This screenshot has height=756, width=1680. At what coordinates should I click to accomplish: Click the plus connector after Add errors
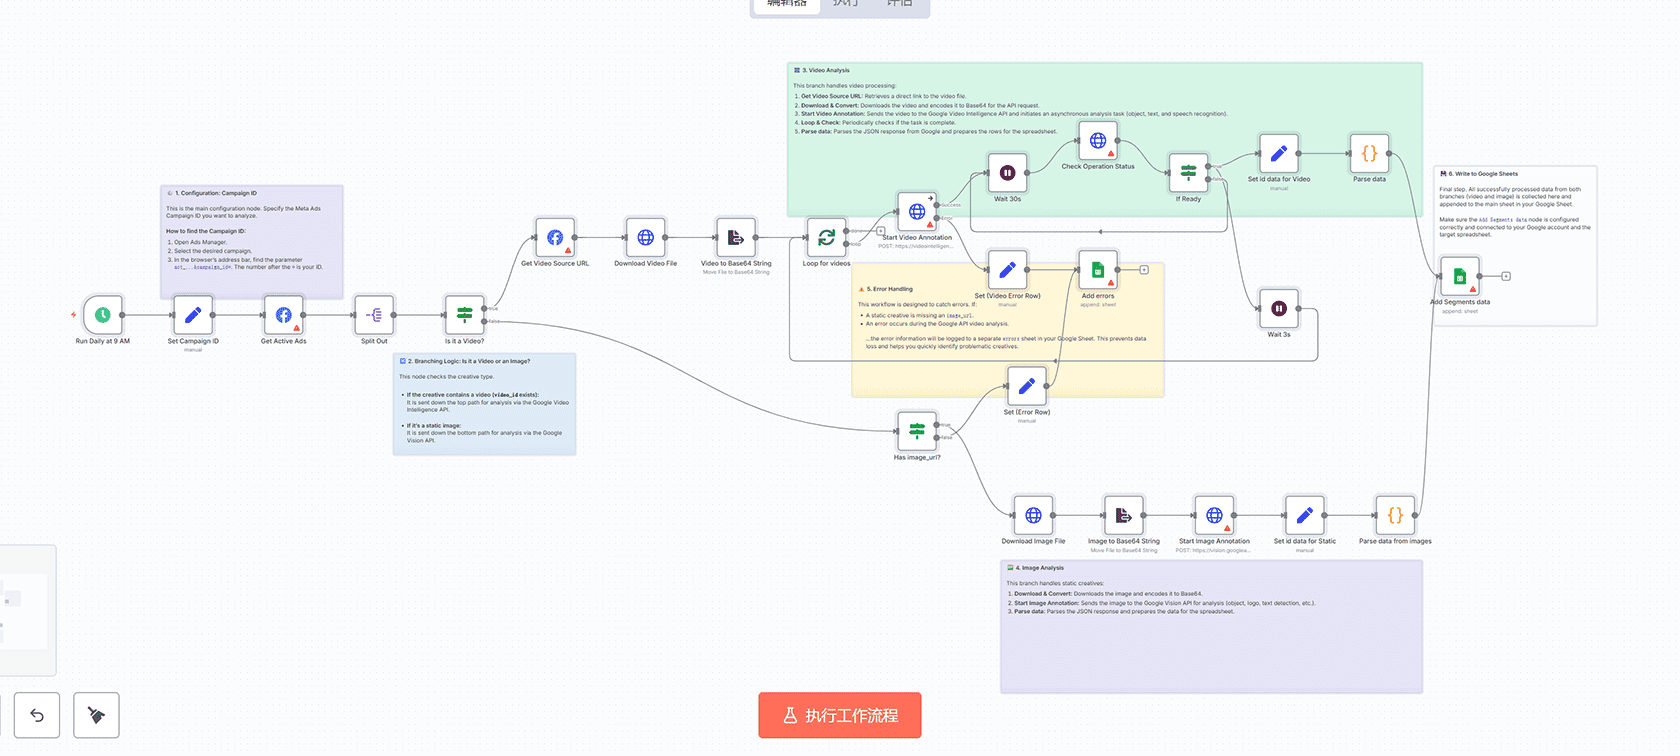(x=1144, y=270)
